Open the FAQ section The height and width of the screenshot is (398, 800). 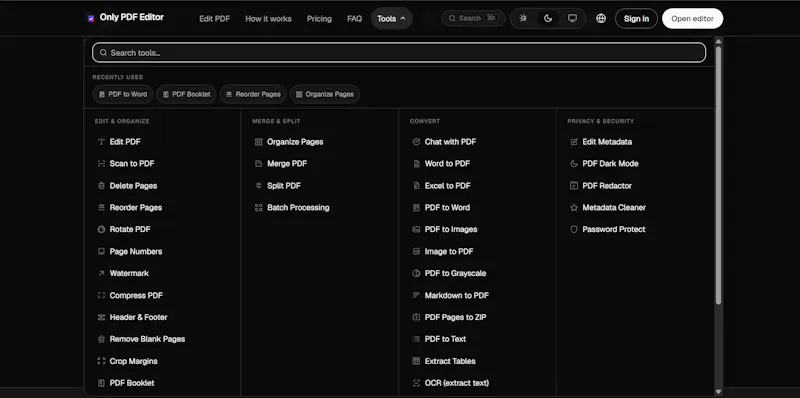355,19
